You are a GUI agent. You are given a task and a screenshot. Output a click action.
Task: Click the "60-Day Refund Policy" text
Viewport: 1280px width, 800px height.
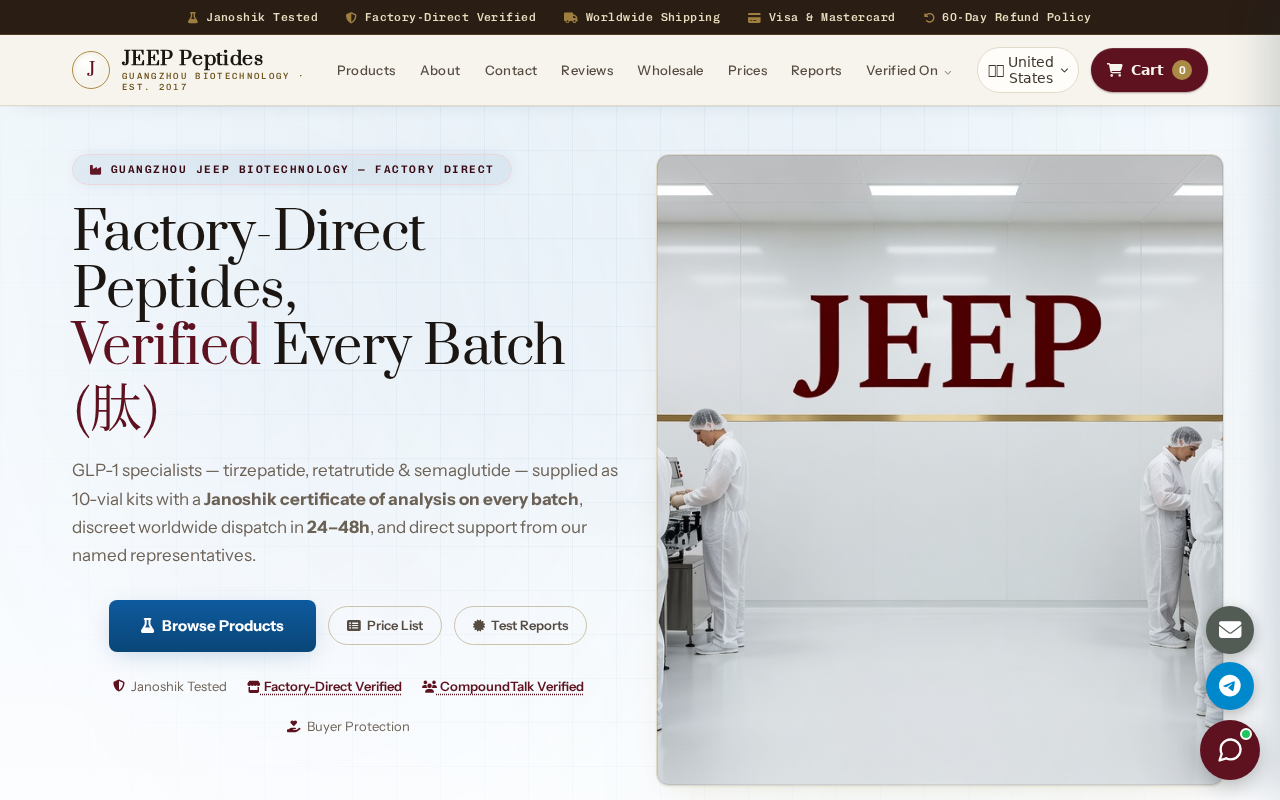[x=1016, y=17]
